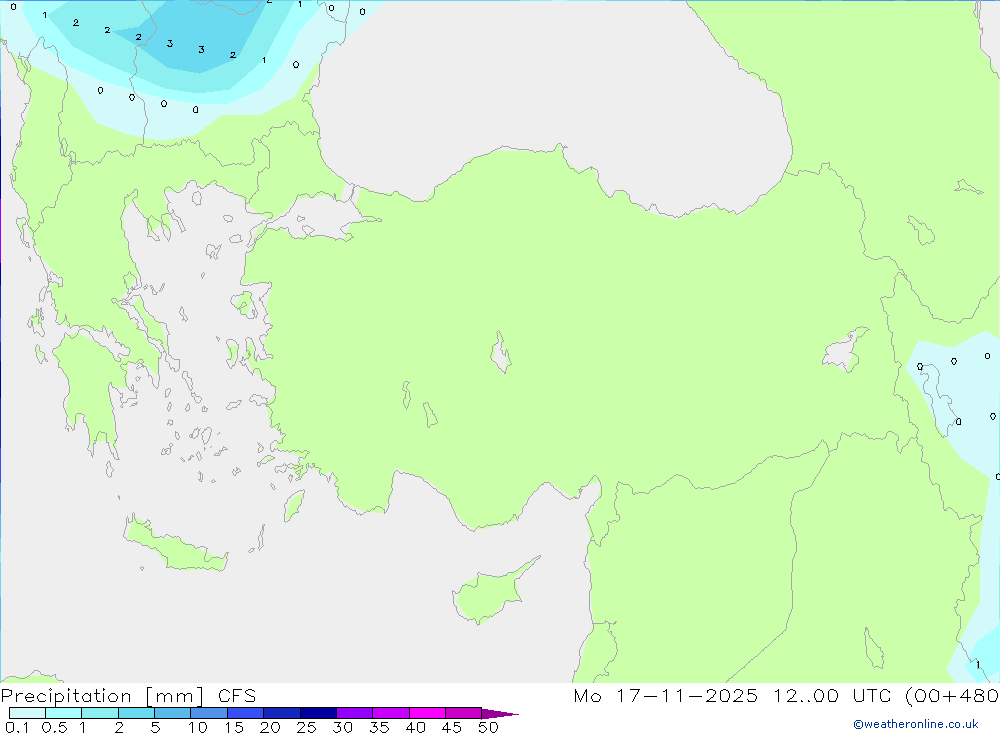
Task: Click the 0.5–1 mm legend color box
Action: pos(63,713)
